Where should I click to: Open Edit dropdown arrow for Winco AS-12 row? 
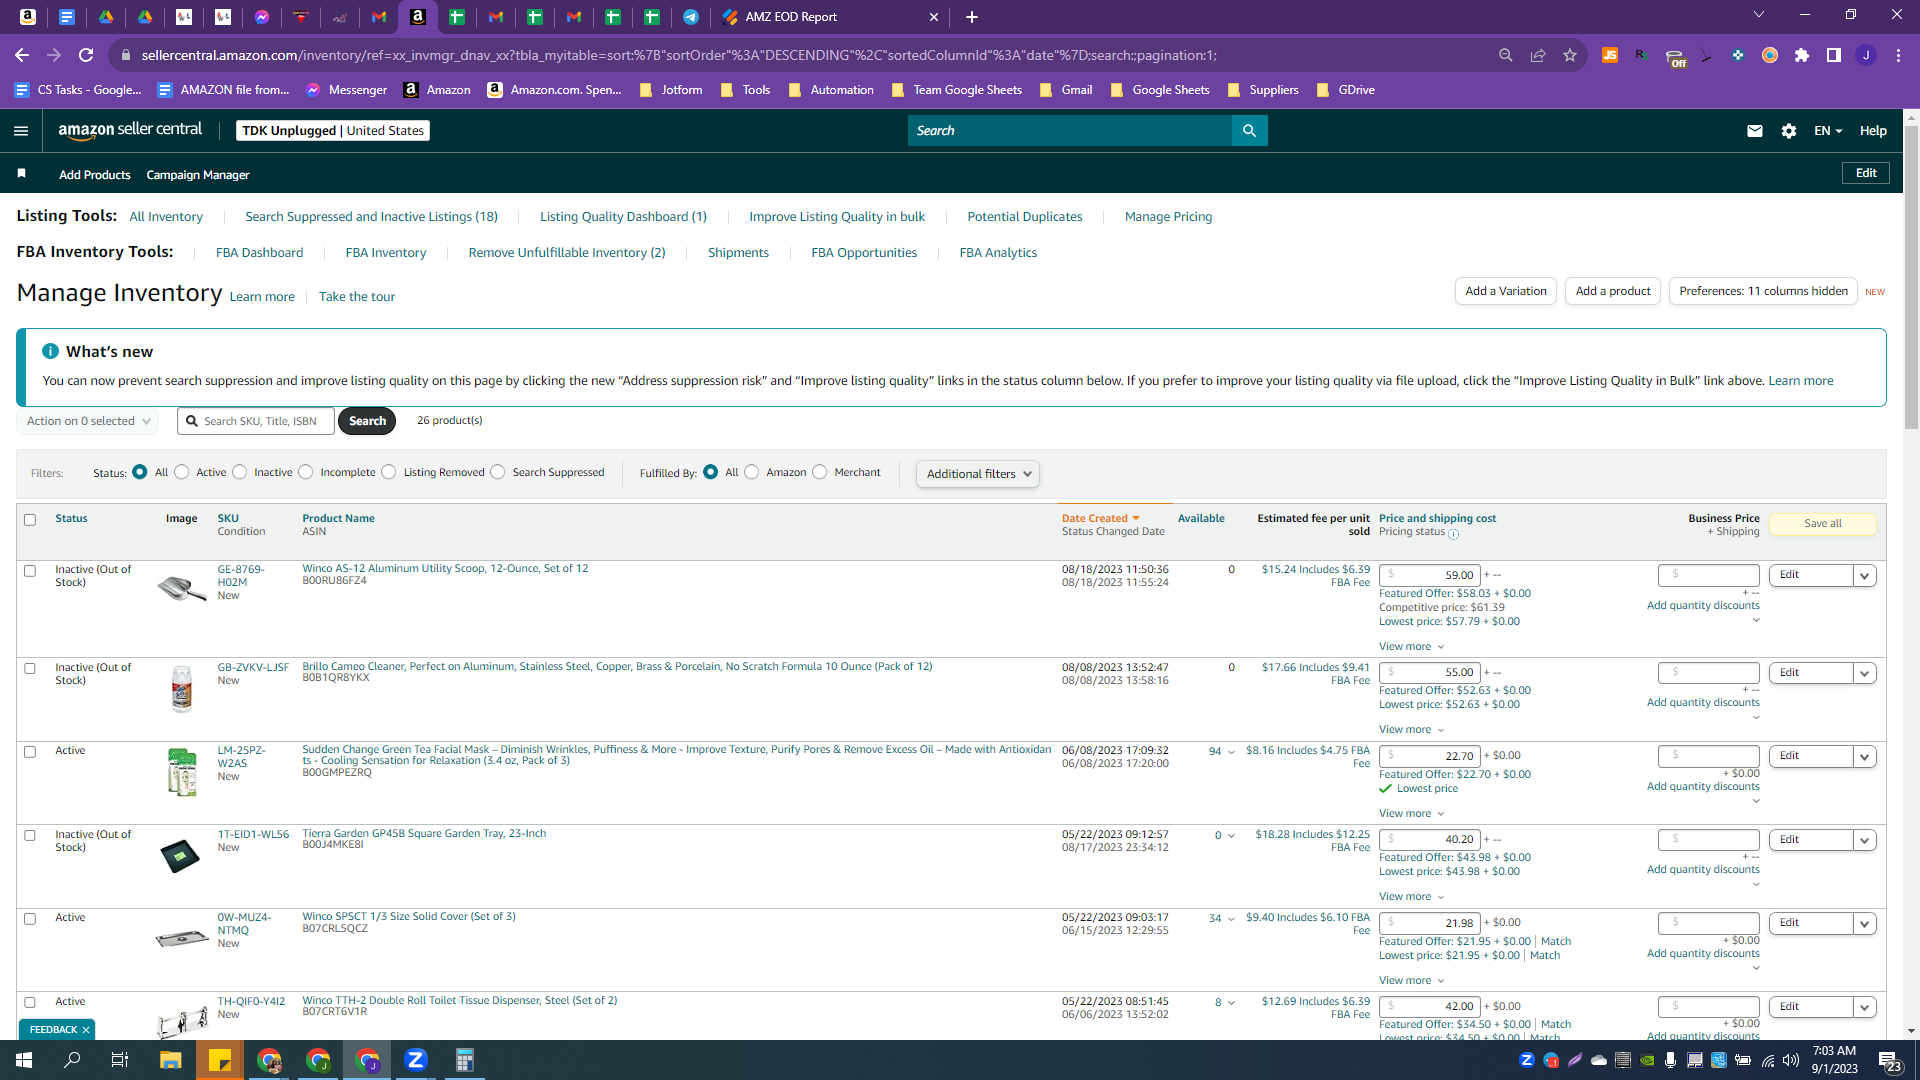point(1864,576)
